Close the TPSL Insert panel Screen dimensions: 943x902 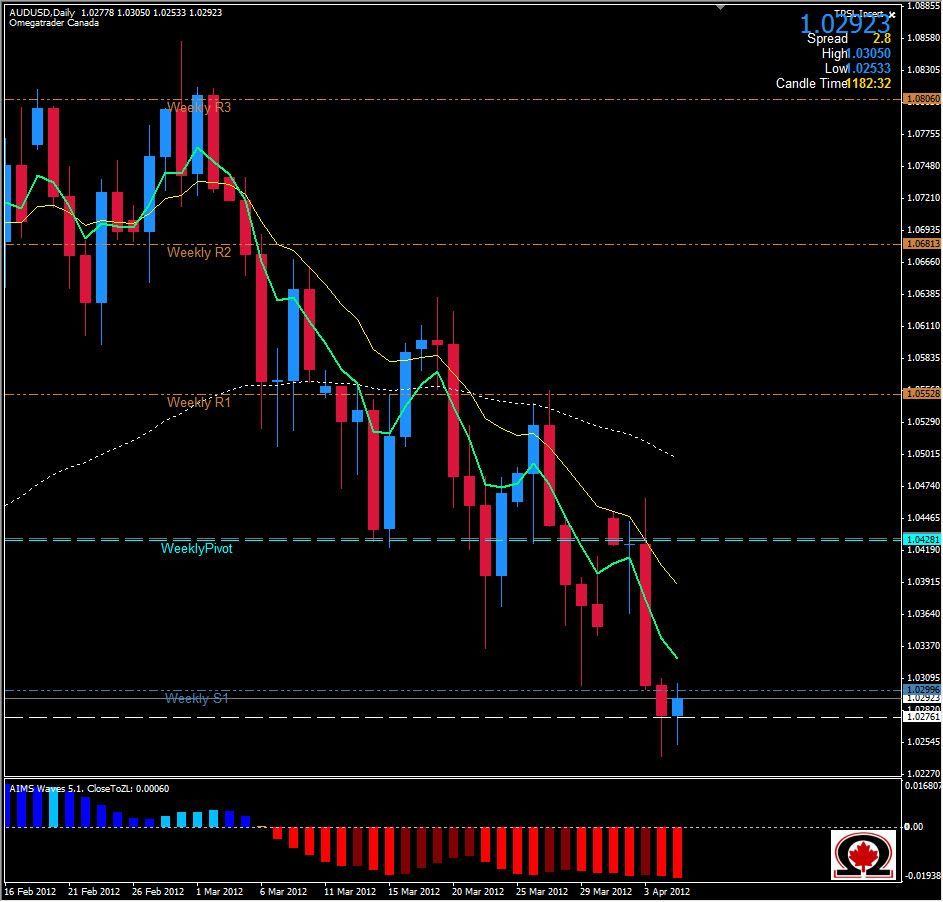point(893,14)
